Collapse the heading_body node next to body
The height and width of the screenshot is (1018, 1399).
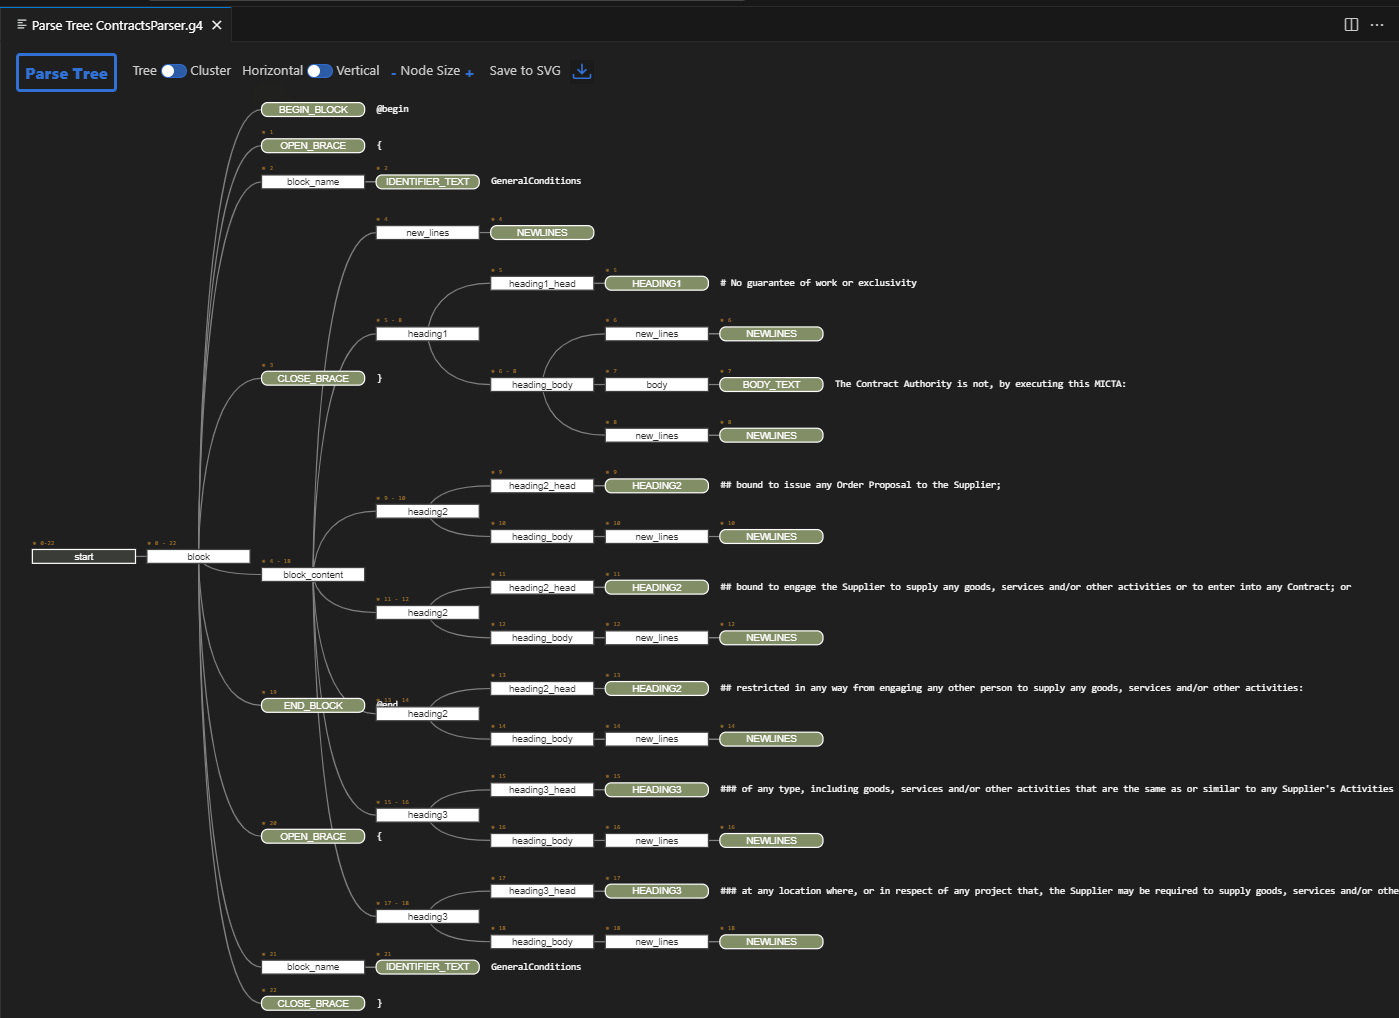(542, 385)
